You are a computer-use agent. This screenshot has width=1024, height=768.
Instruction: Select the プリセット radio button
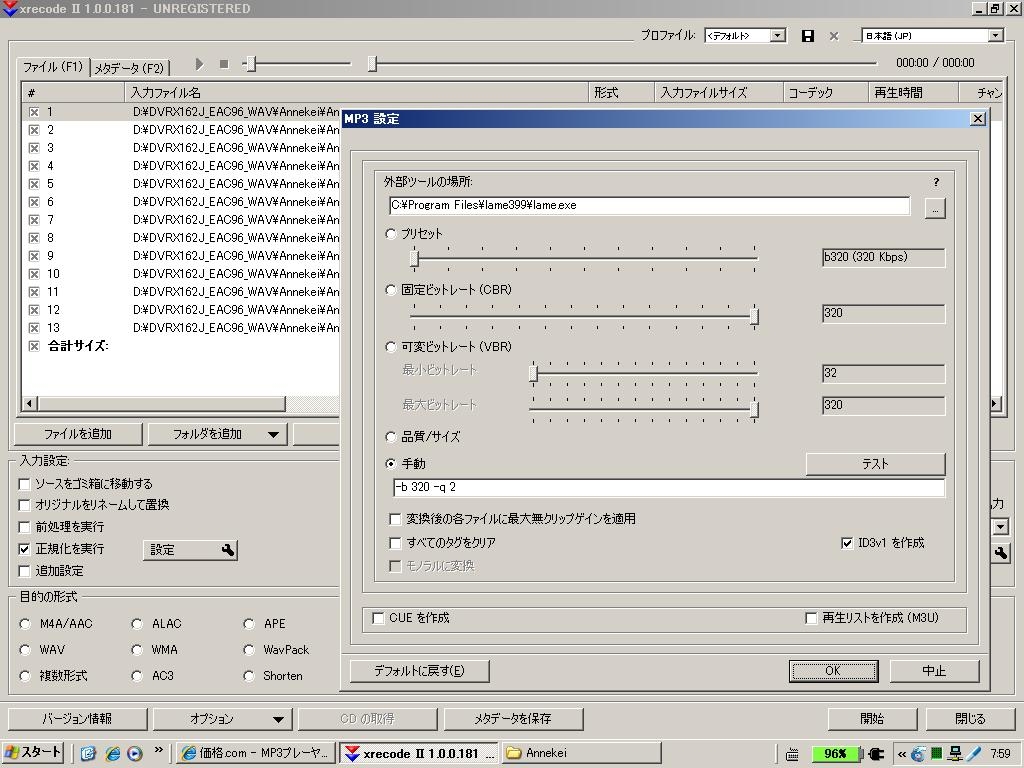pos(391,234)
